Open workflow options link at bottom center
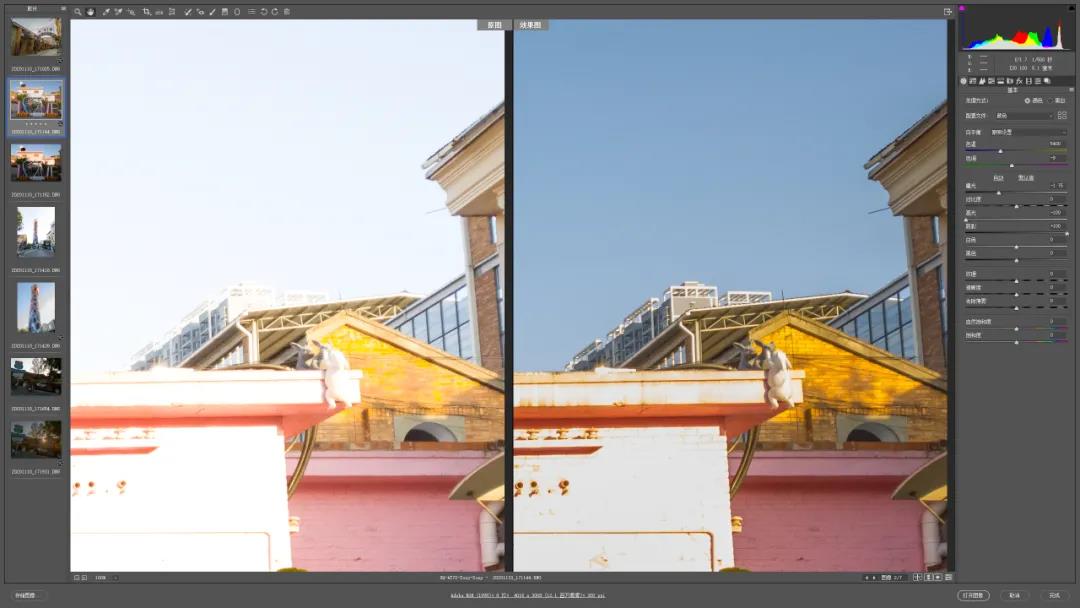The width and height of the screenshot is (1080, 608). click(x=528, y=595)
